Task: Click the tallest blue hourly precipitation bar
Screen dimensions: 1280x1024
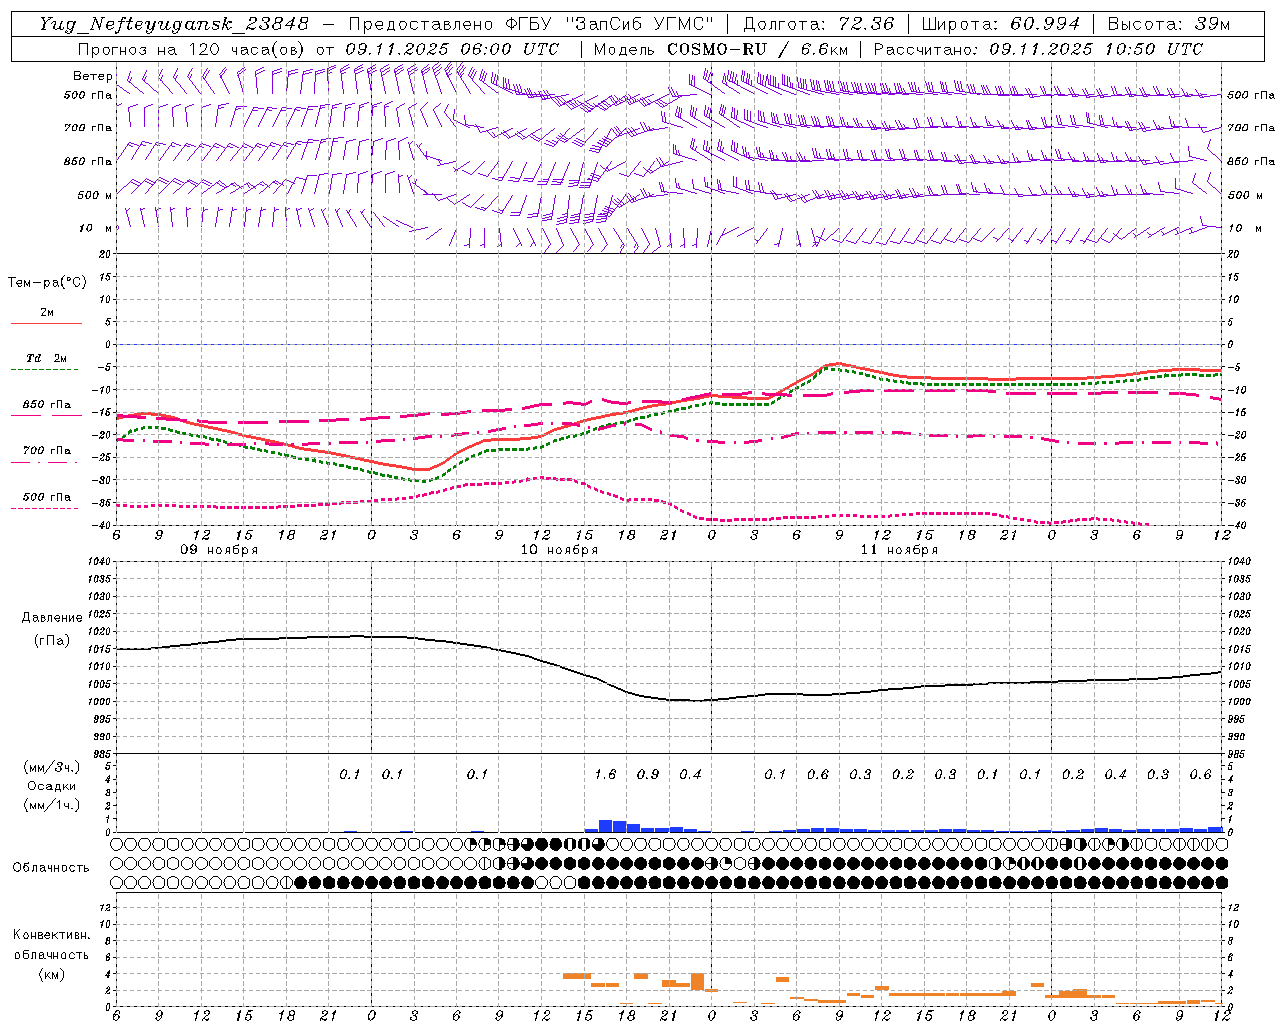Action: click(605, 826)
